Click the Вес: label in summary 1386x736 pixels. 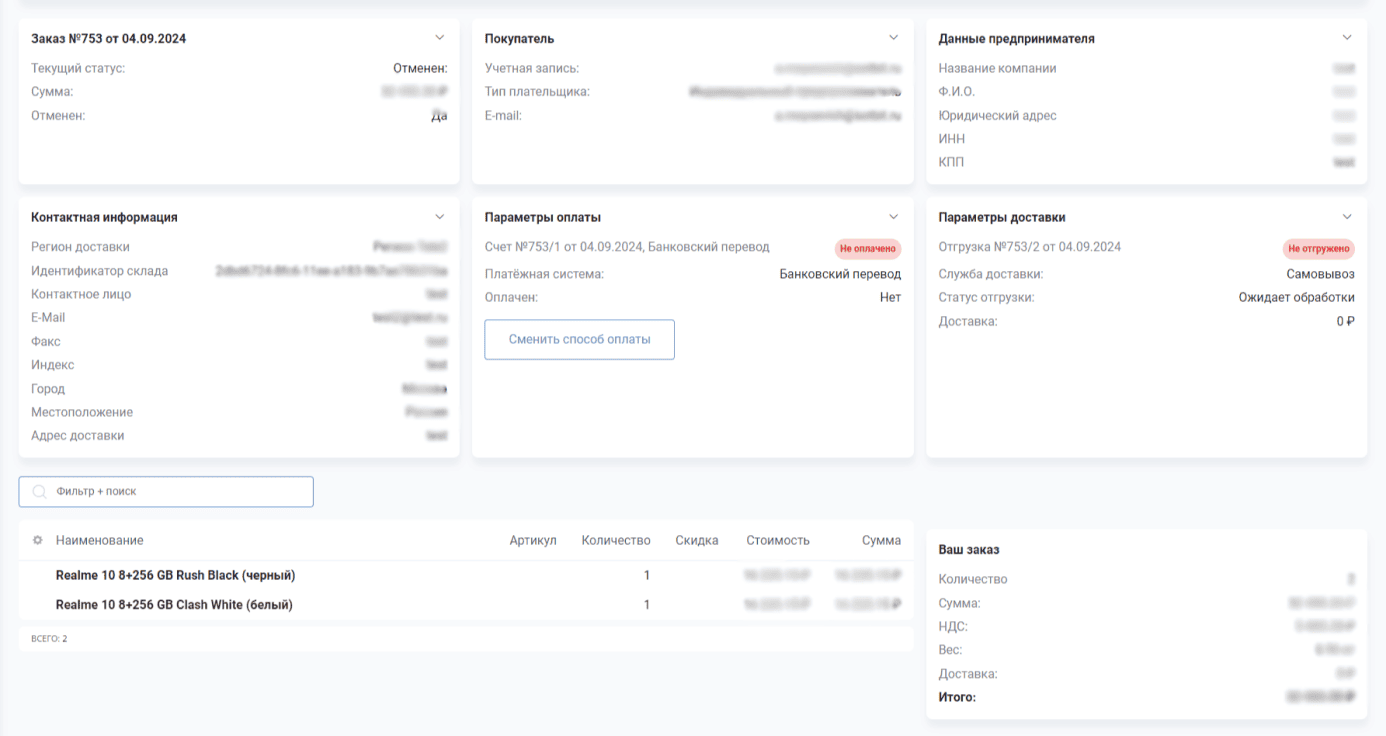(951, 650)
